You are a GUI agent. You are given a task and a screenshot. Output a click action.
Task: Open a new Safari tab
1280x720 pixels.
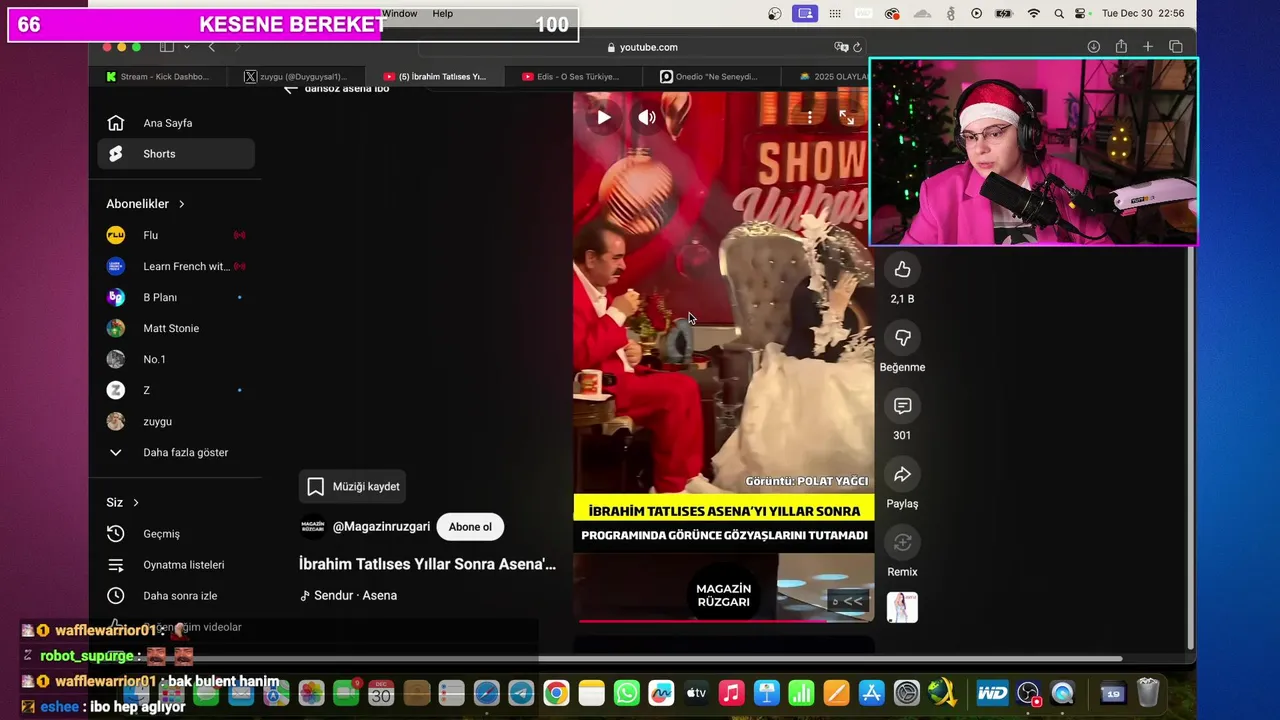(x=1148, y=47)
